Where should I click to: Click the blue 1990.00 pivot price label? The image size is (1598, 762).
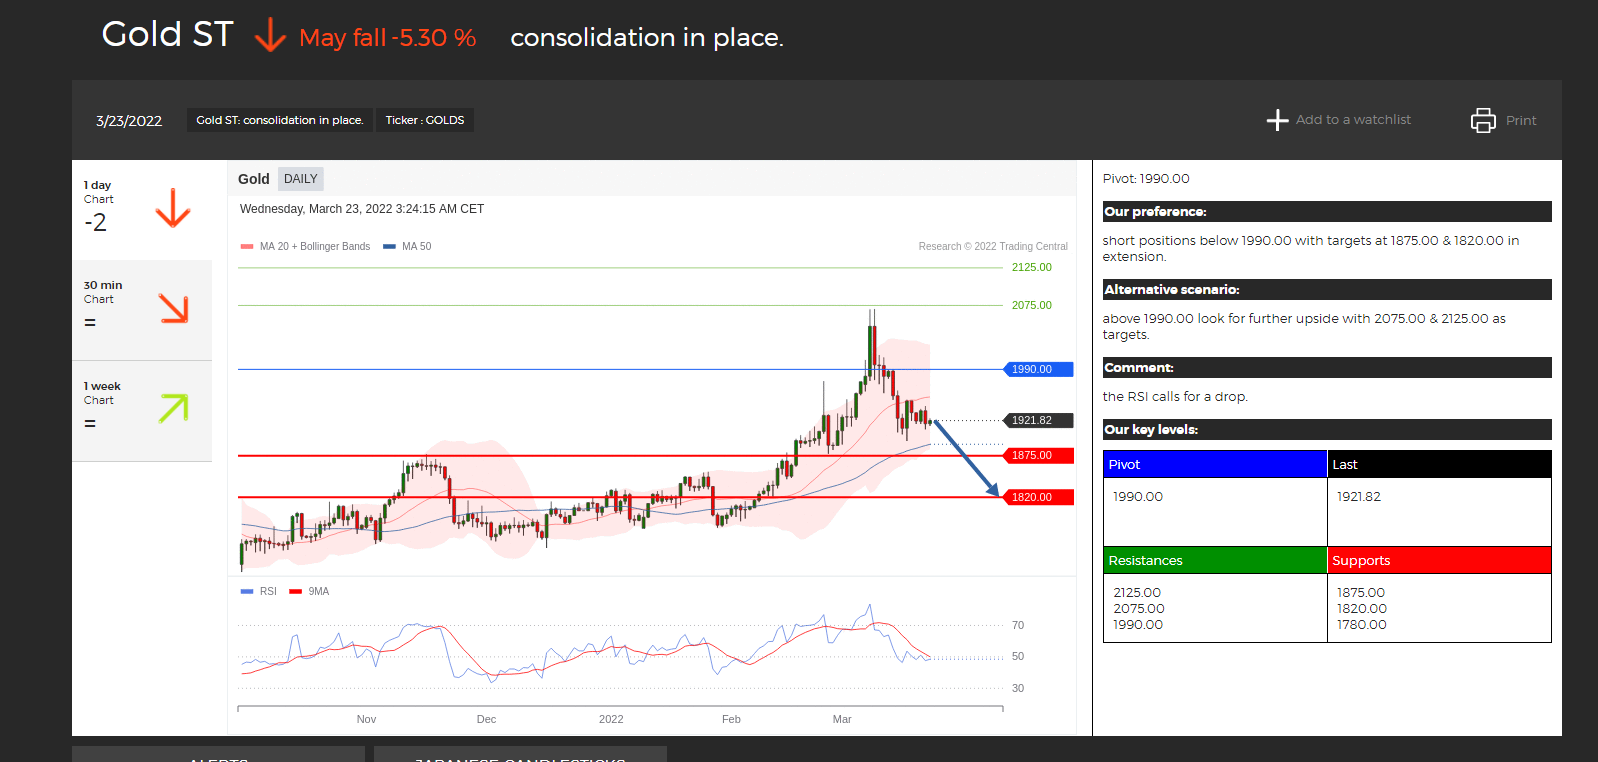click(x=1038, y=369)
